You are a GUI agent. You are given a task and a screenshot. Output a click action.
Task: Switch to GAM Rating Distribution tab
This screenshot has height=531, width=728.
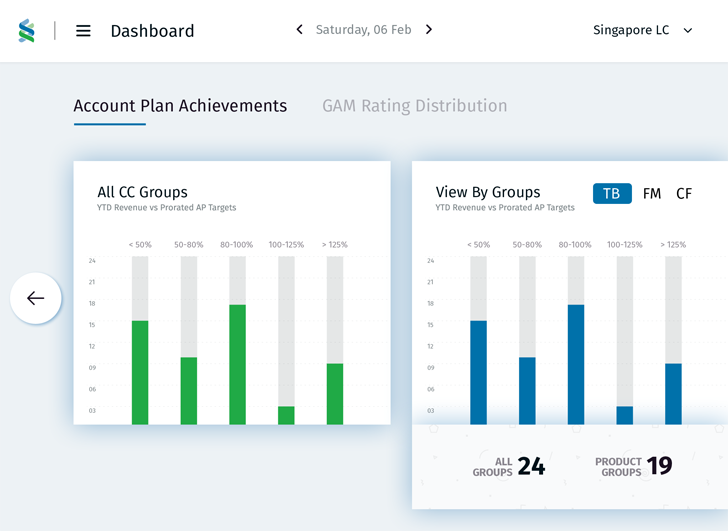point(415,106)
